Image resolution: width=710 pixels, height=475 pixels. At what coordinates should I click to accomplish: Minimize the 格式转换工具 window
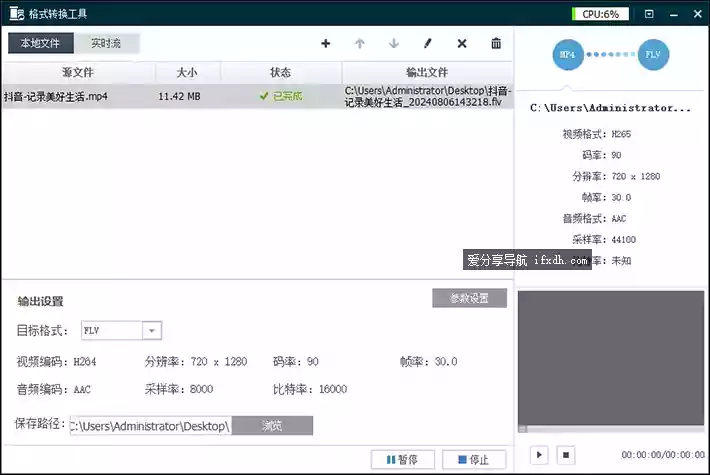[674, 14]
